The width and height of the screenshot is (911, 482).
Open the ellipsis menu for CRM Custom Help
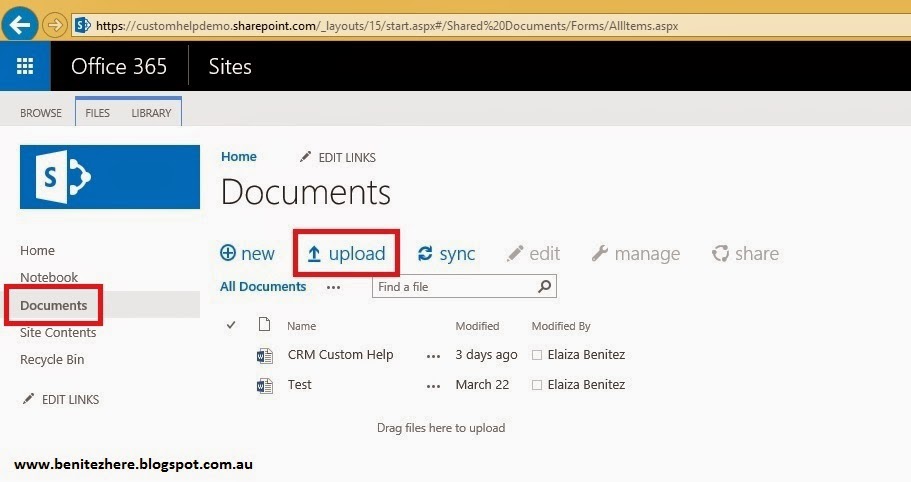(433, 356)
